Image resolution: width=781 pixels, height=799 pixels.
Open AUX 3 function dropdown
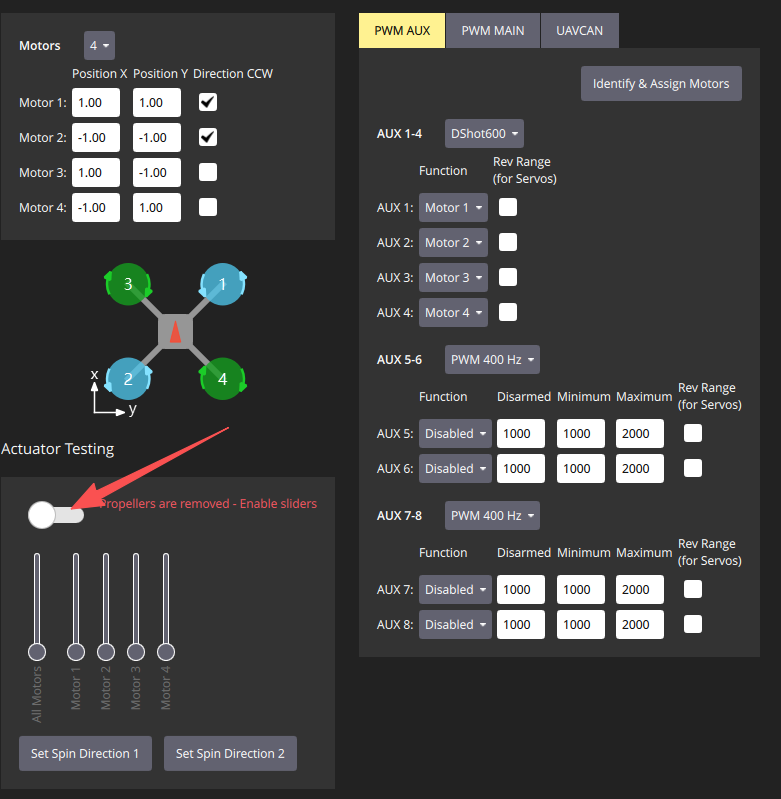tap(453, 277)
